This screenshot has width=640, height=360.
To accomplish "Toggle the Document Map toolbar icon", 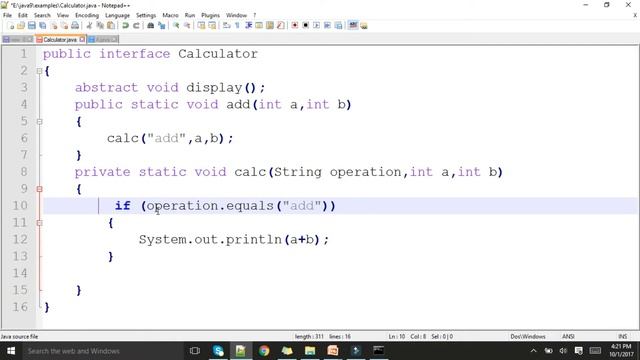I will click(270, 26).
